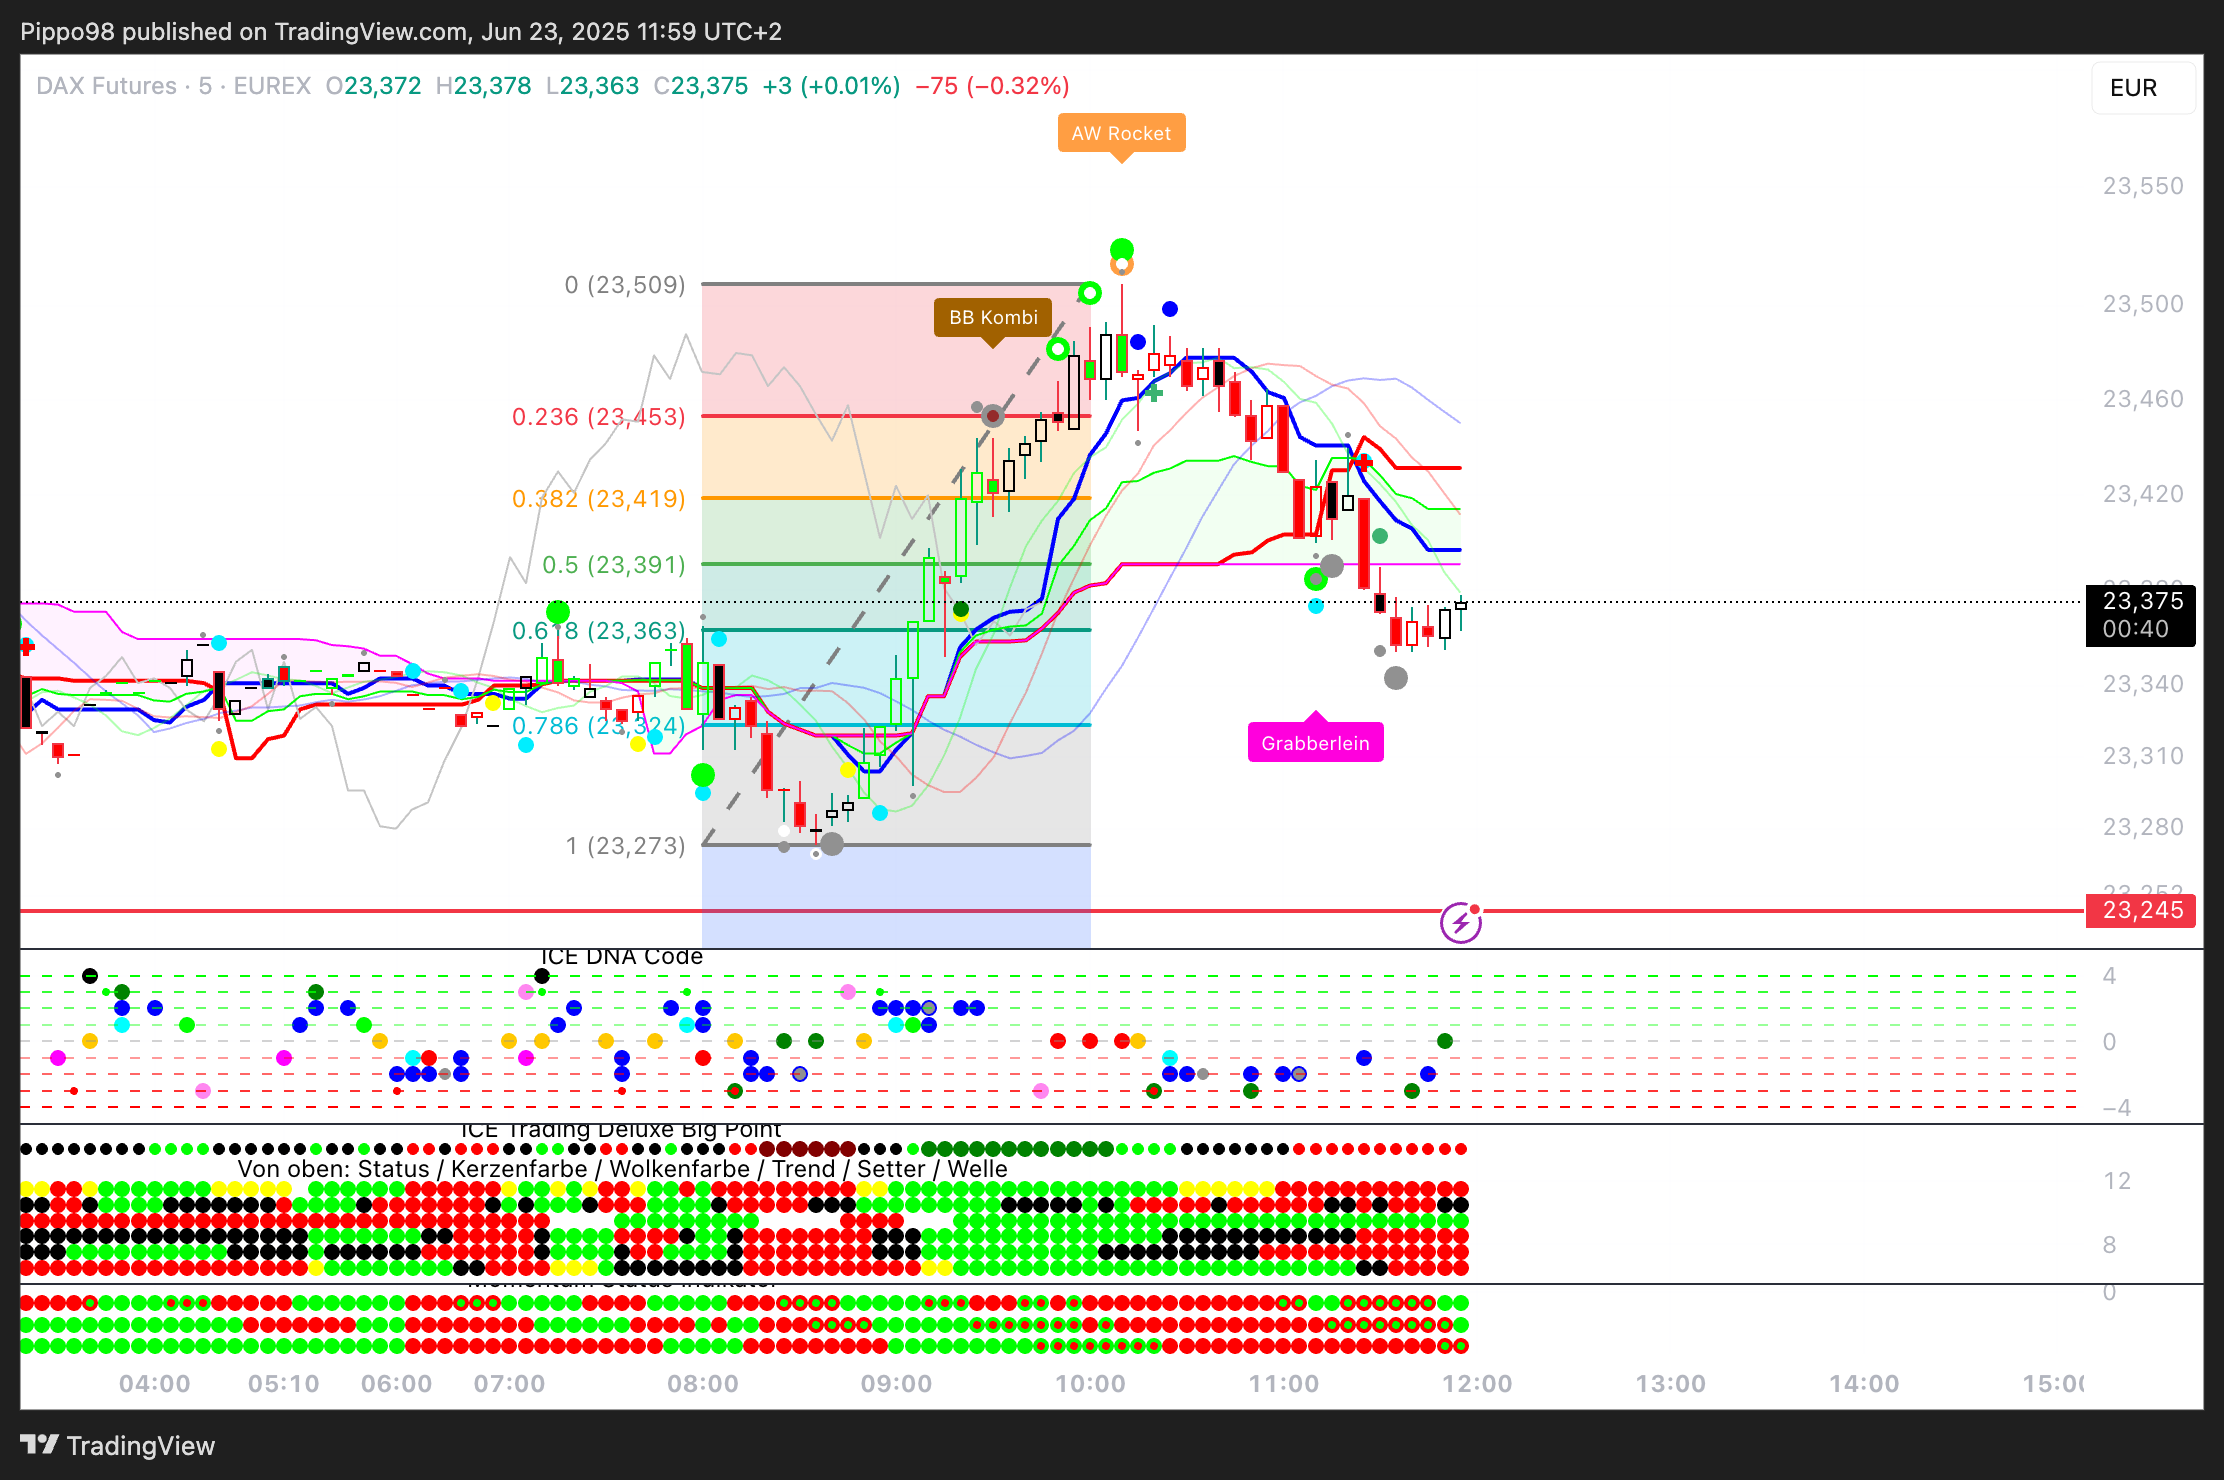Click the purple lightning bolt alert icon
The height and width of the screenshot is (1480, 2224).
pos(1460,922)
